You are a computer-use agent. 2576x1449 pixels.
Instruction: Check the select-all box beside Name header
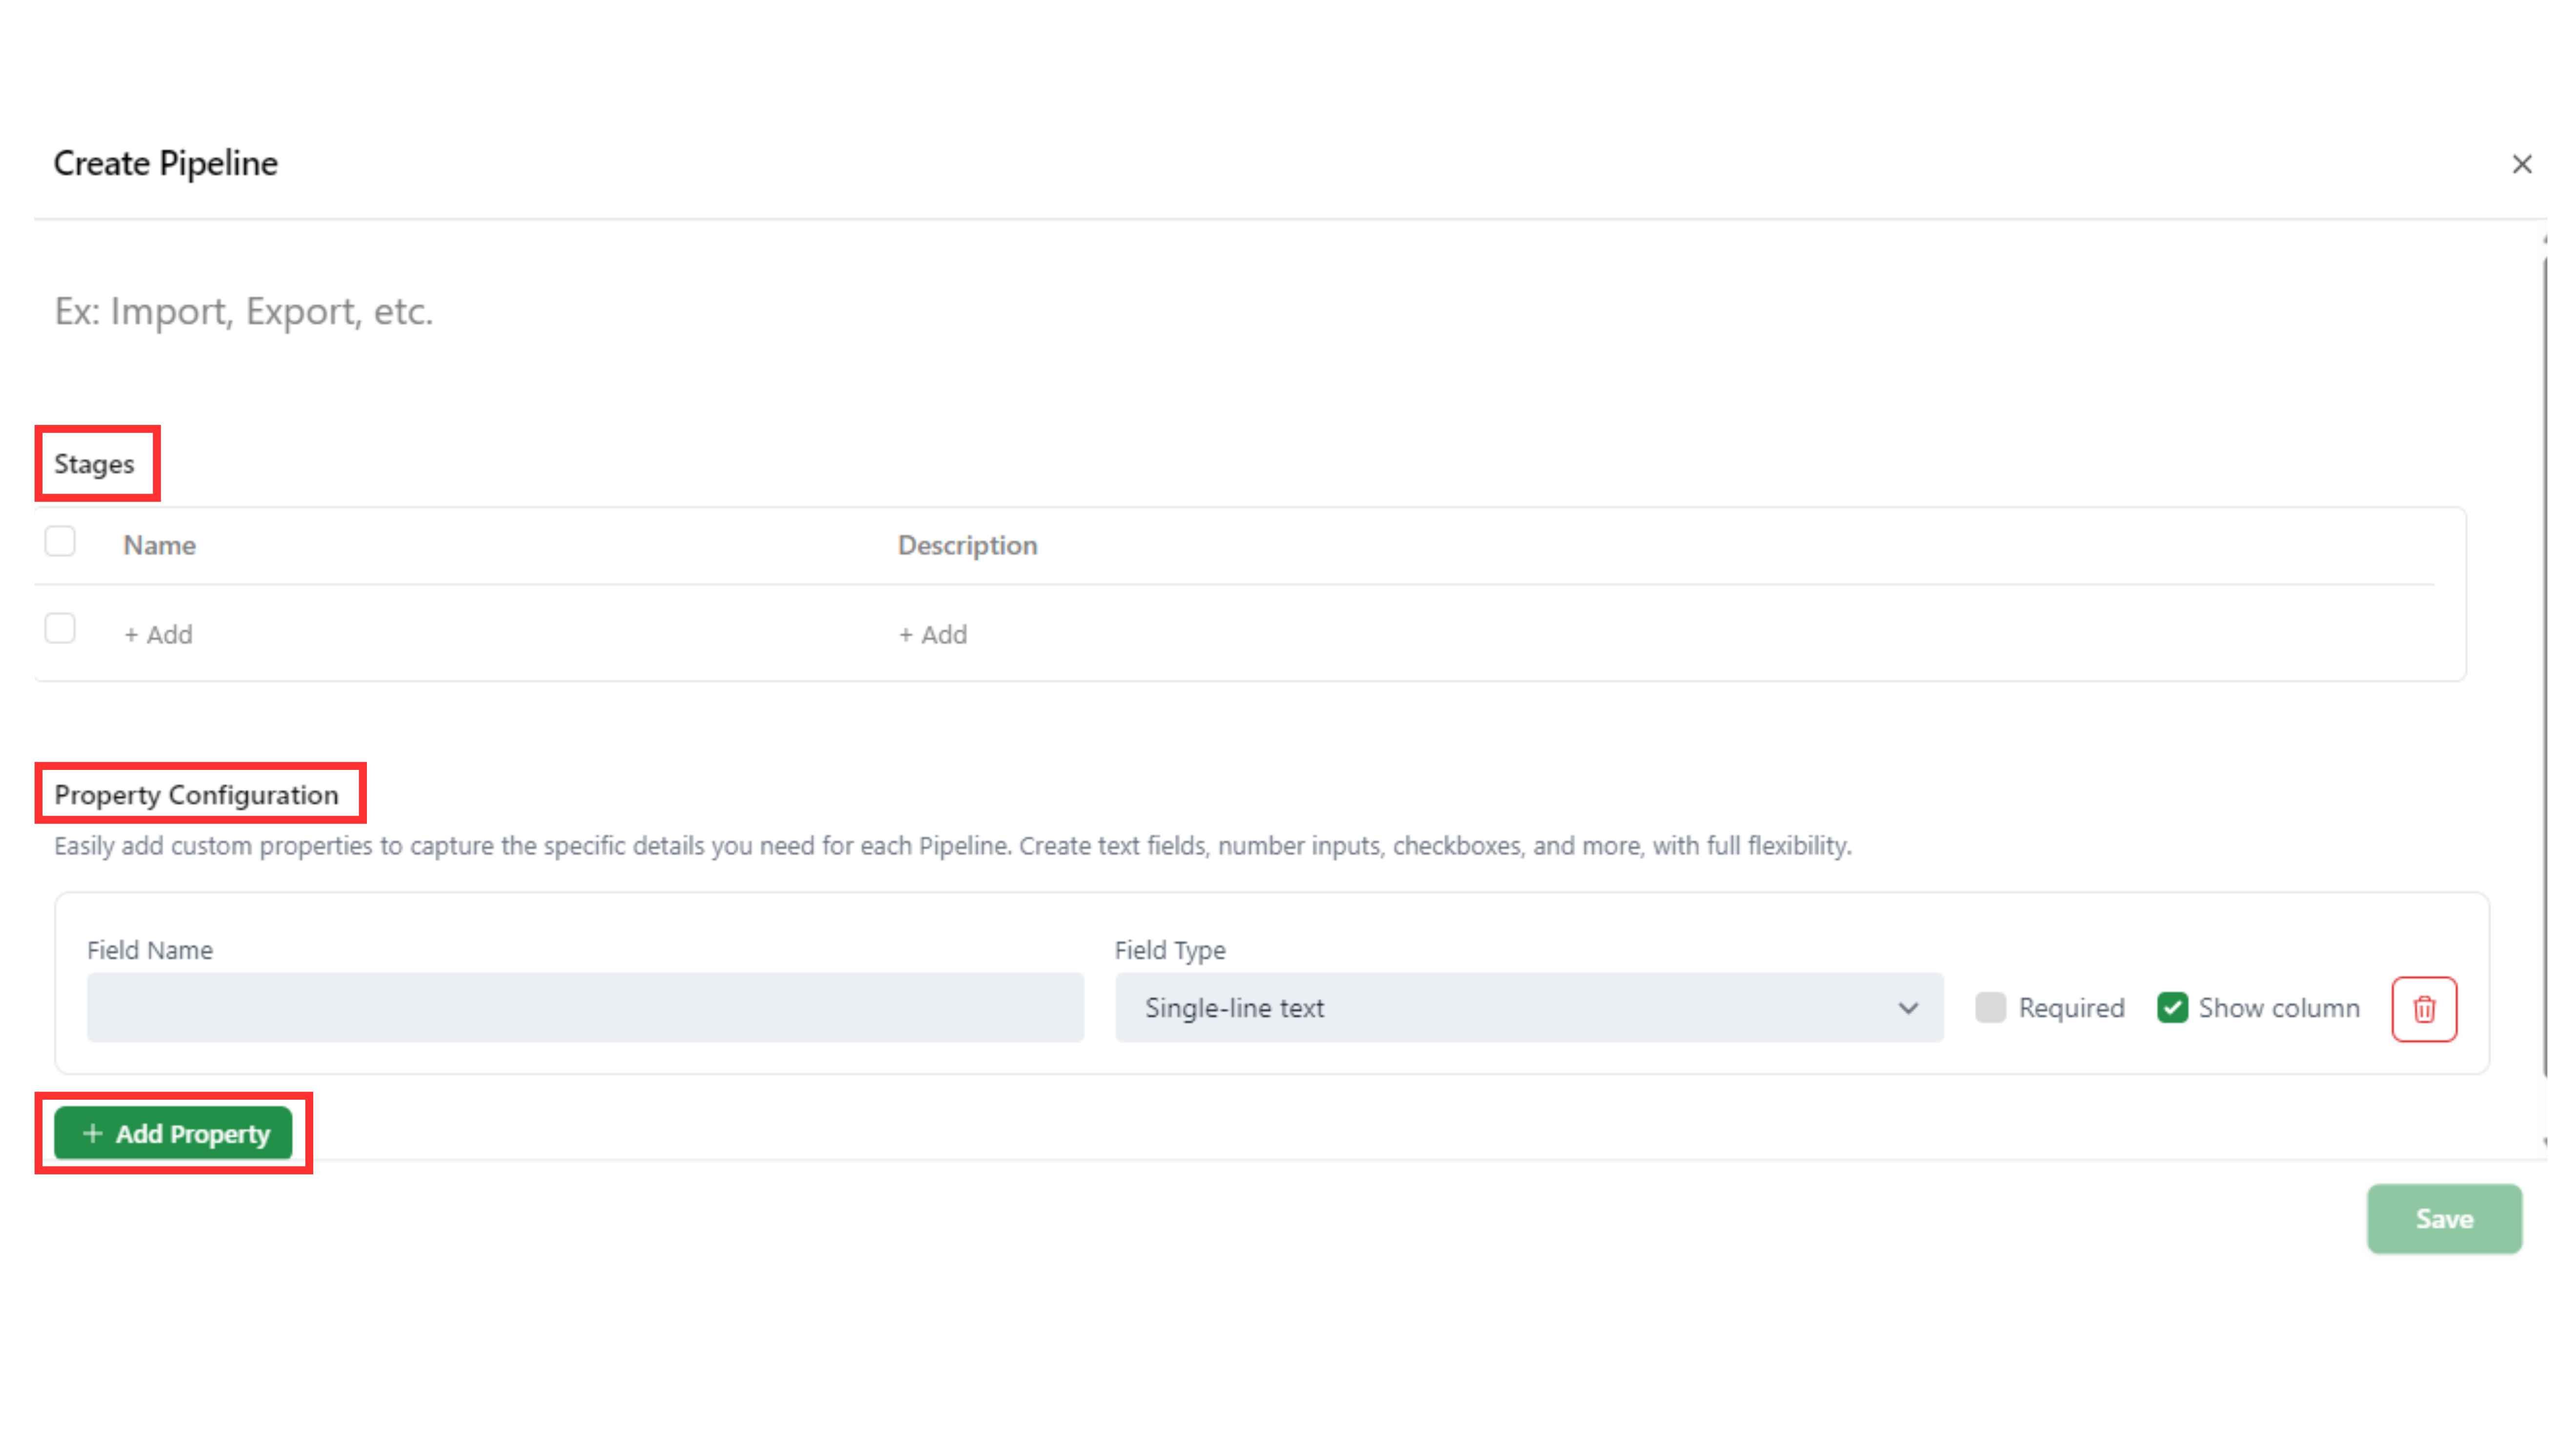tap(60, 542)
